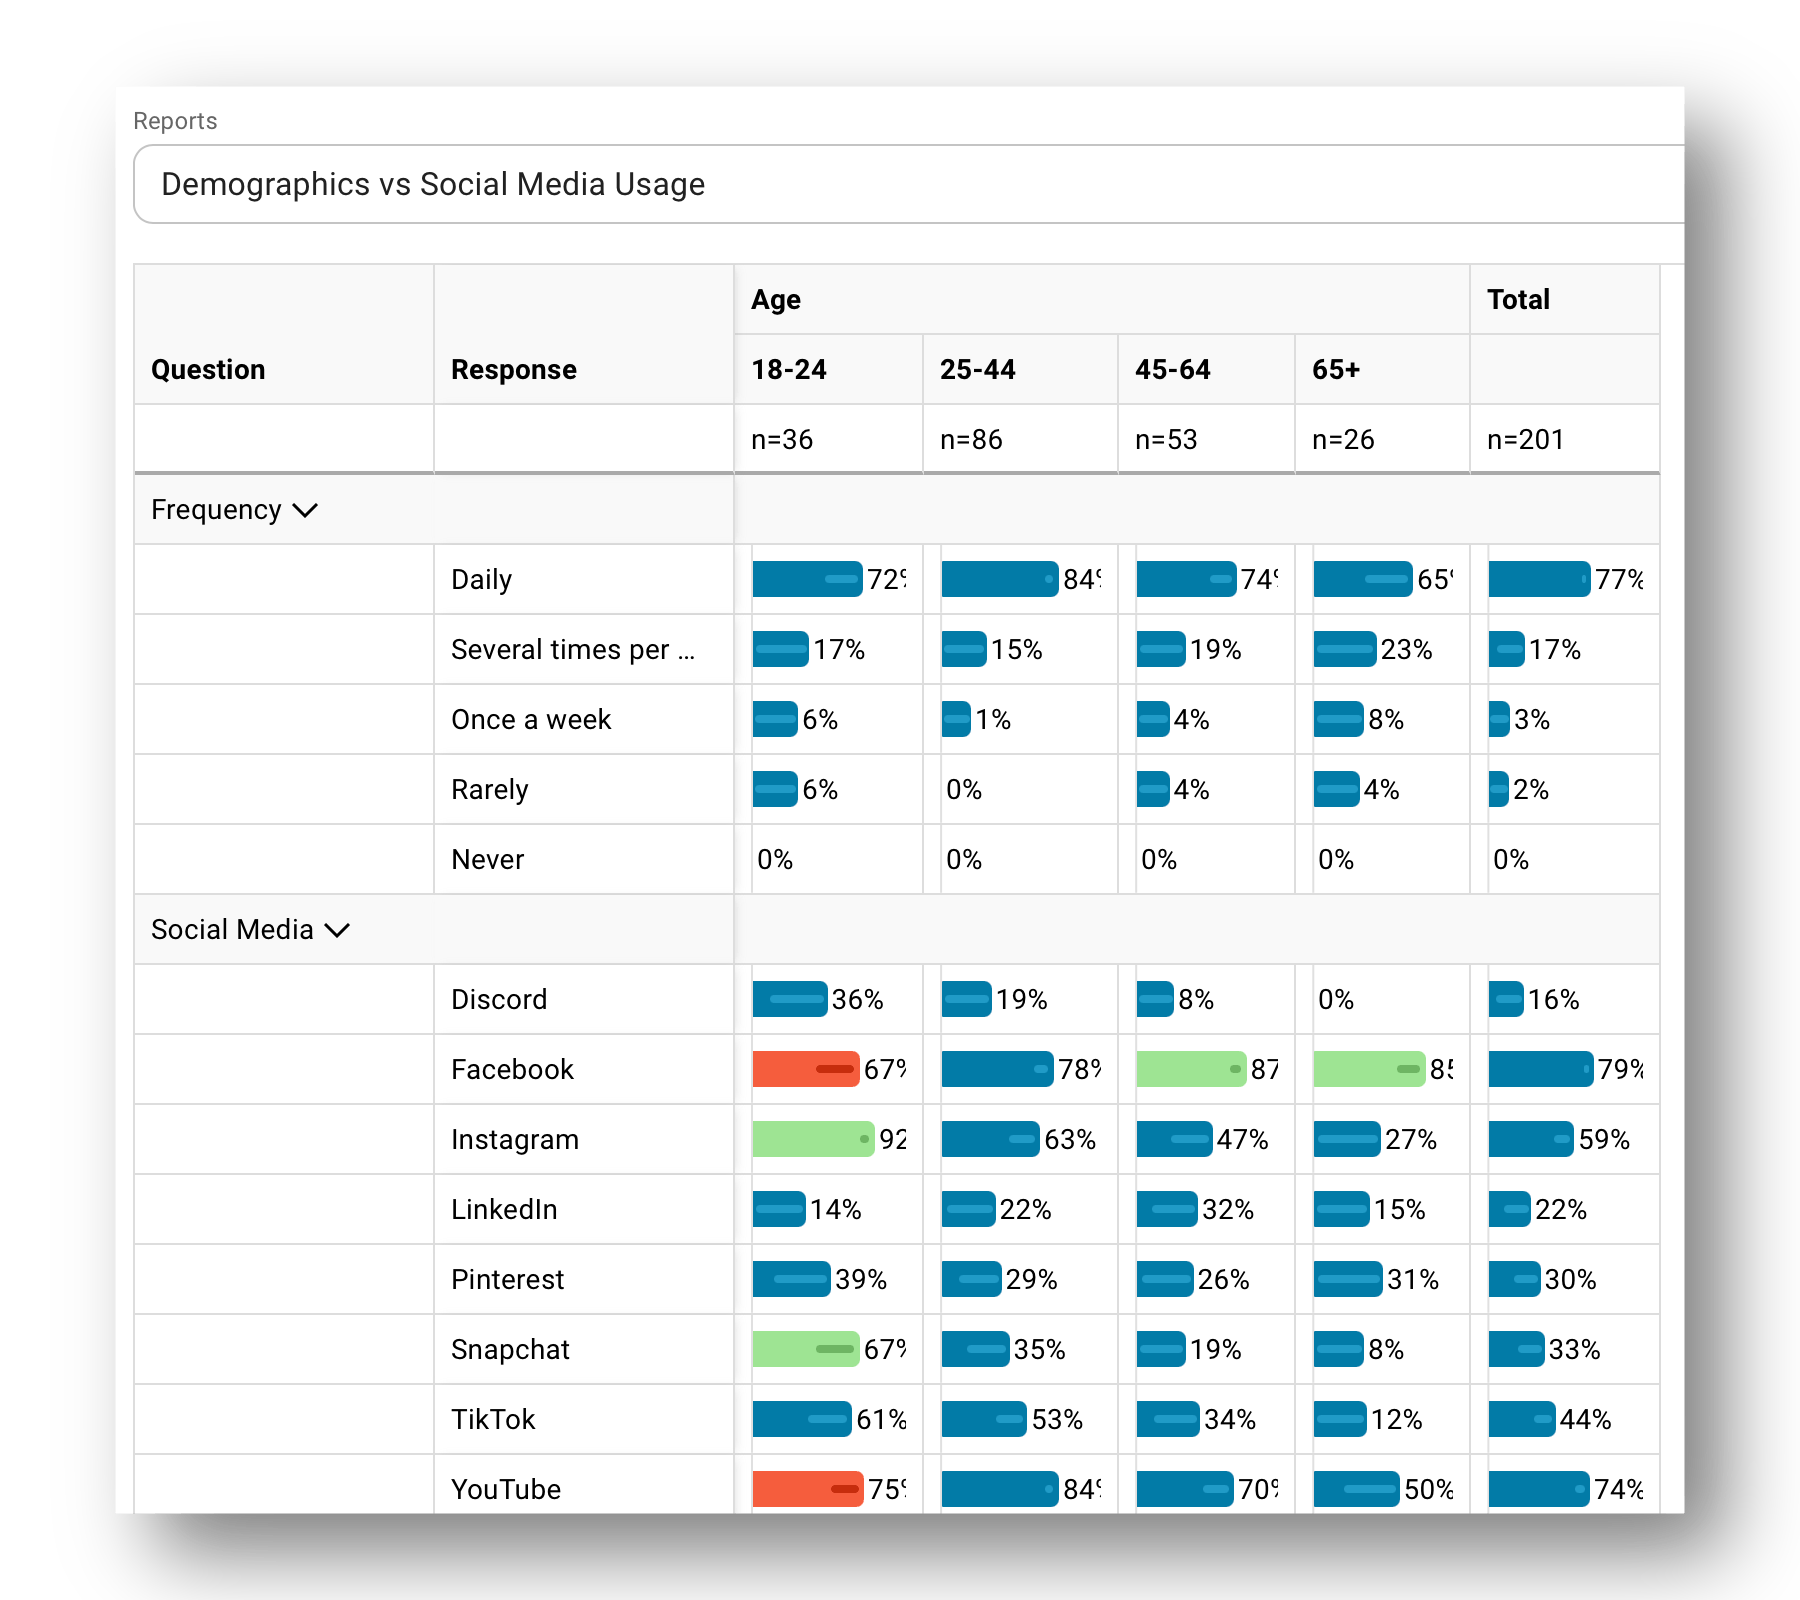Viewport: 1800px width, 1600px height.
Task: Click the green Snapchat bar for 18-24
Action: [x=805, y=1349]
